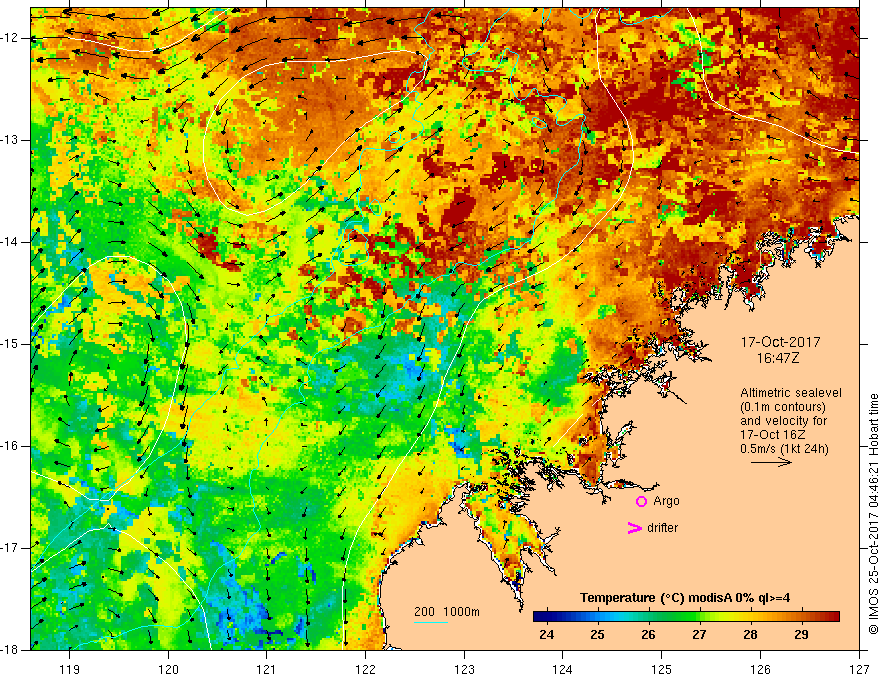Click the longitude label '122'
The image size is (880, 680).
tap(365, 669)
